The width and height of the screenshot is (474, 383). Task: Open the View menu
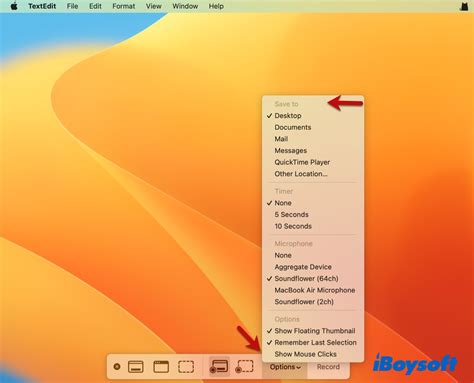[x=154, y=6]
